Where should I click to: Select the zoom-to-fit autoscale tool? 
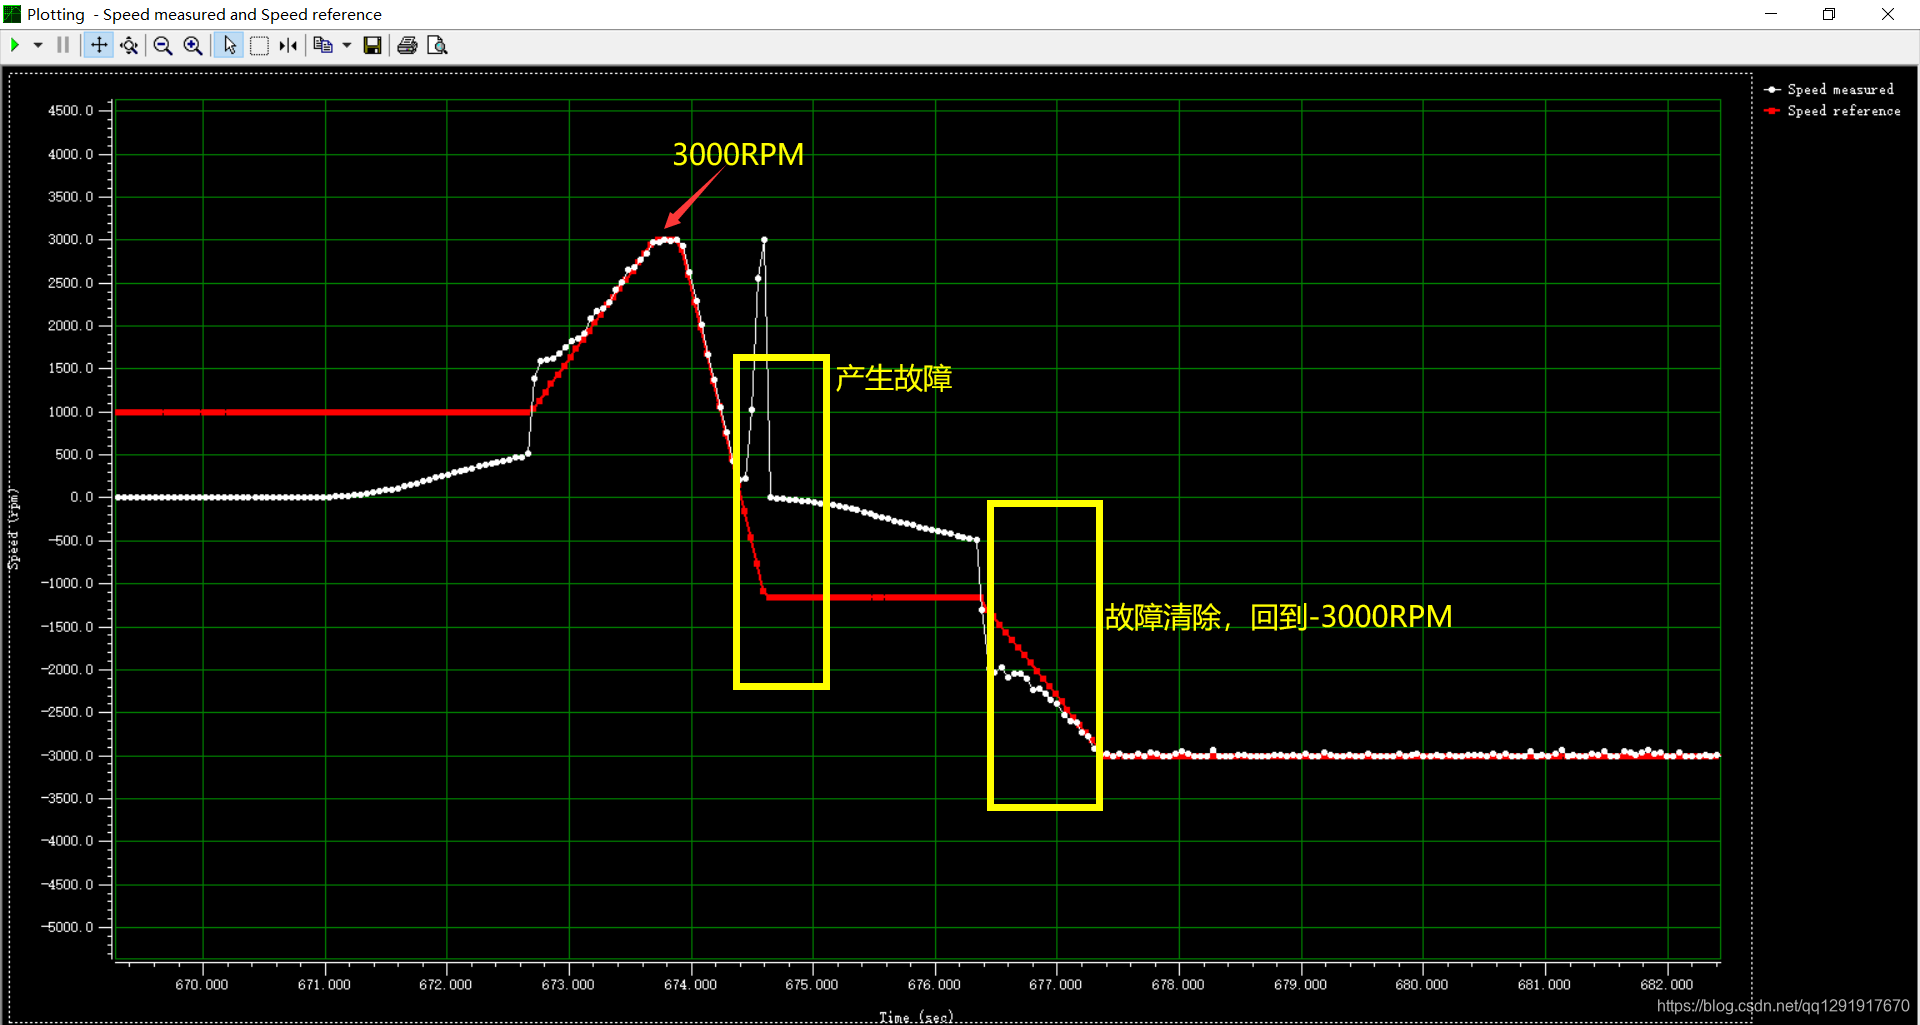coord(129,45)
